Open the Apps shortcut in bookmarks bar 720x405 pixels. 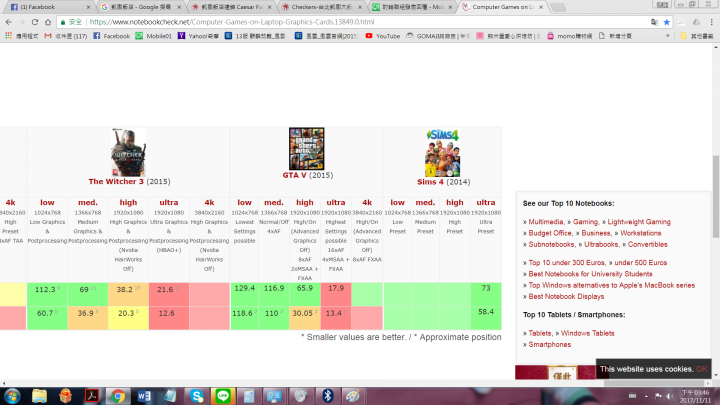22,36
